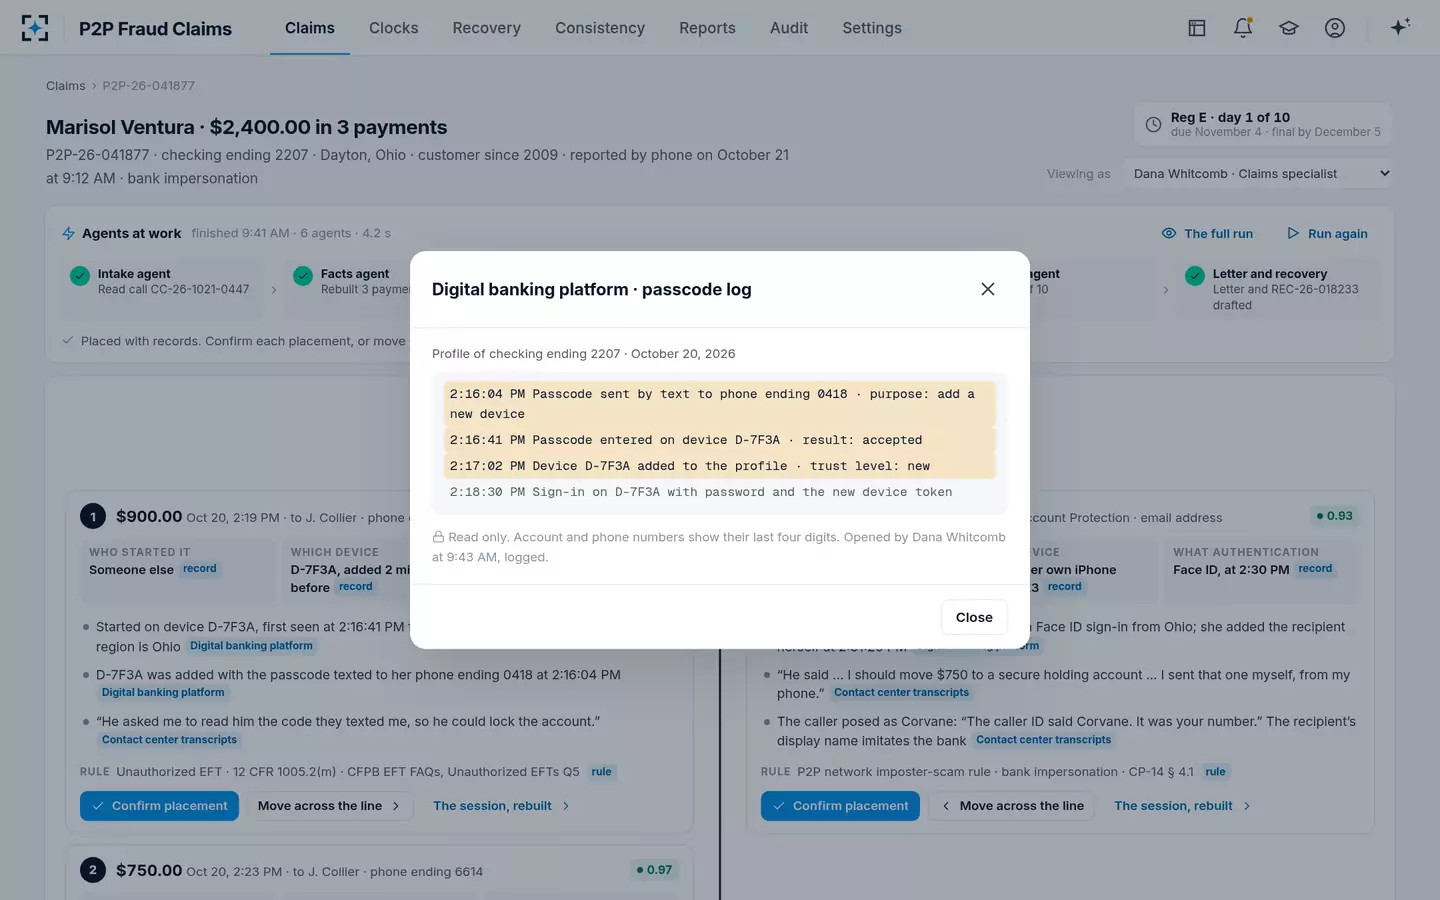
Task: Switch to the Clocks tab
Action: [x=394, y=28]
